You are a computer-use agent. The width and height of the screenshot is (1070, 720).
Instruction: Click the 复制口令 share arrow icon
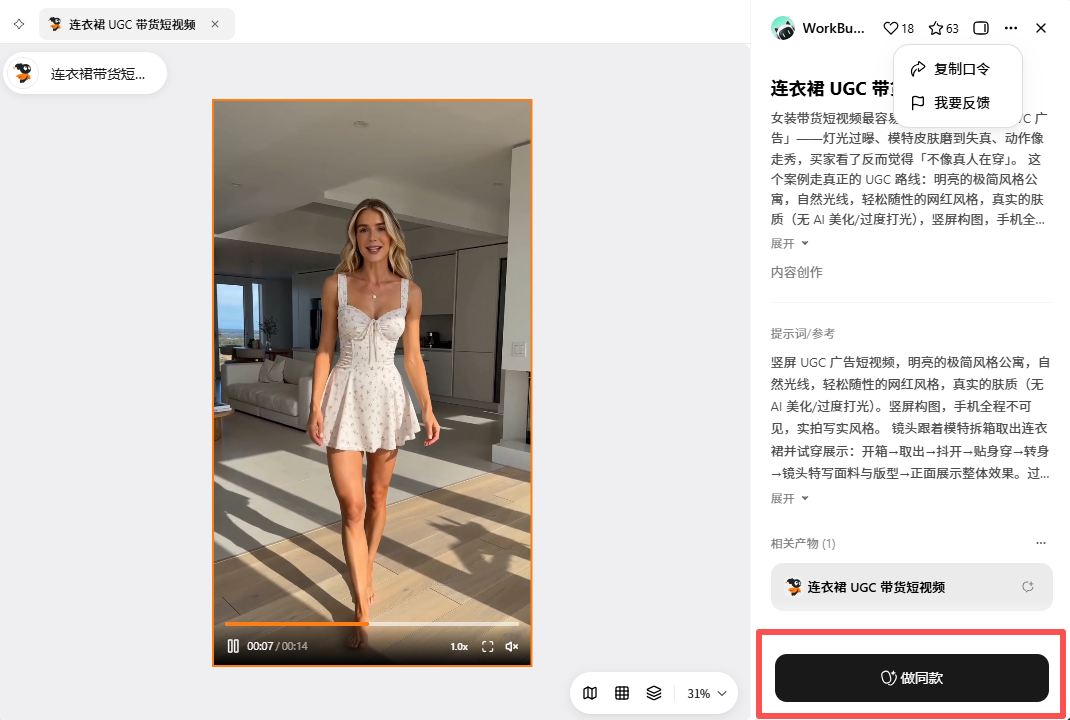coord(919,69)
